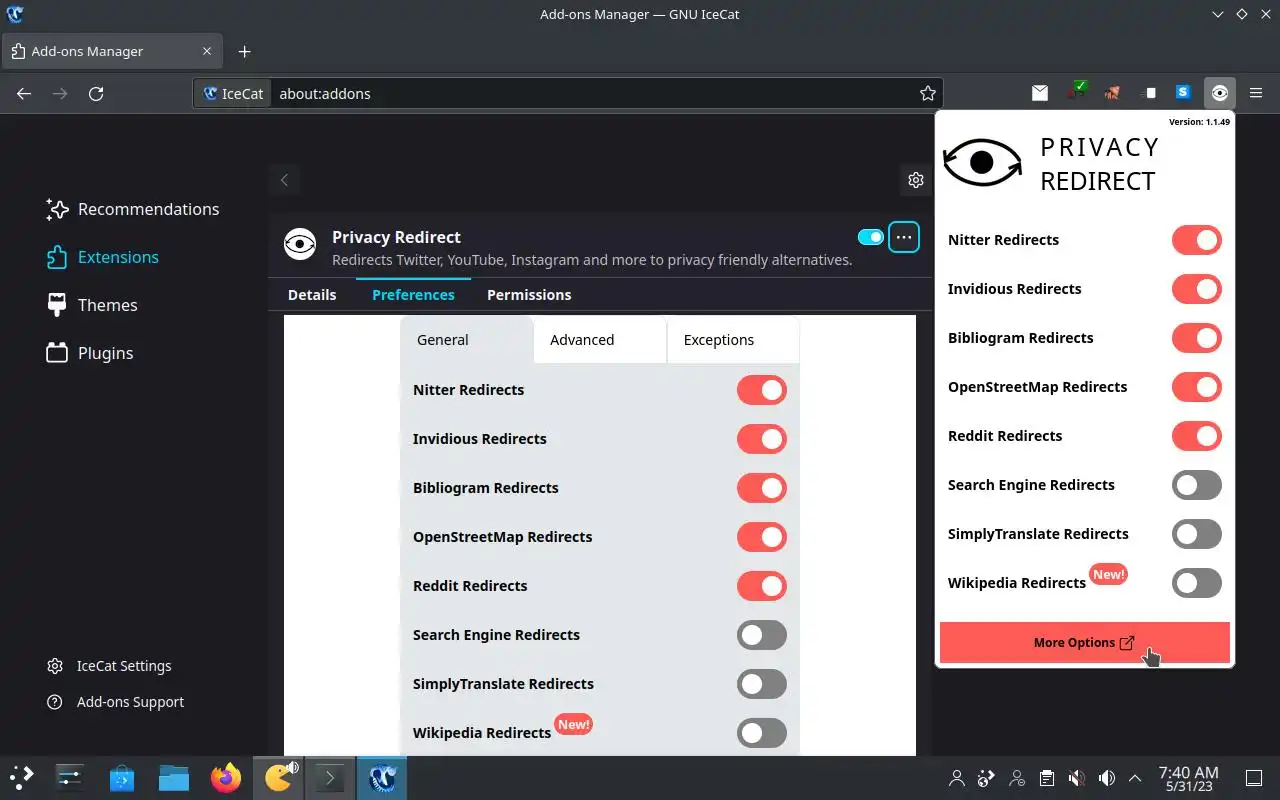Click the green checkmark extension icon
Viewport: 1280px width, 800px height.
[x=1078, y=91]
